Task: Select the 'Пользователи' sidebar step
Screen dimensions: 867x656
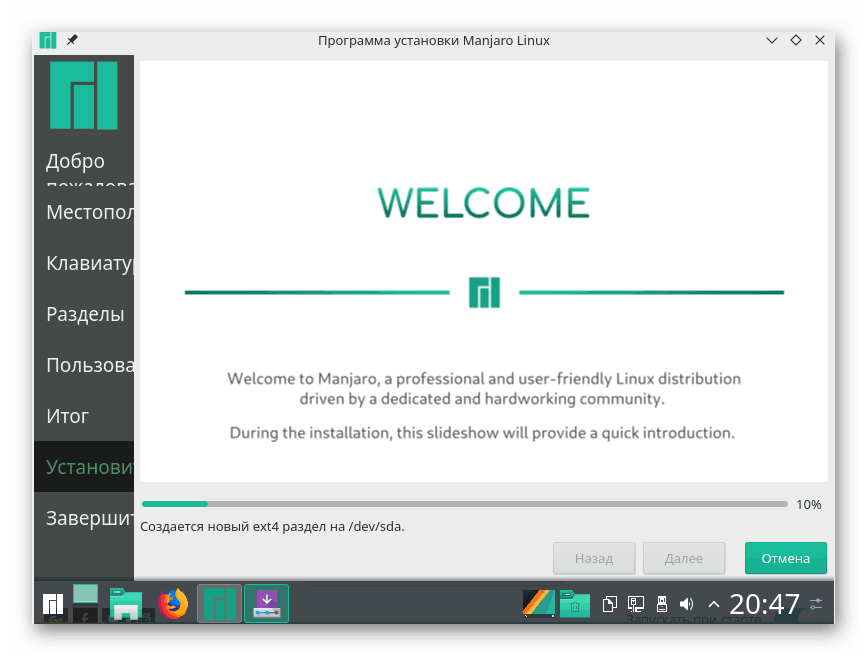Action: click(84, 365)
